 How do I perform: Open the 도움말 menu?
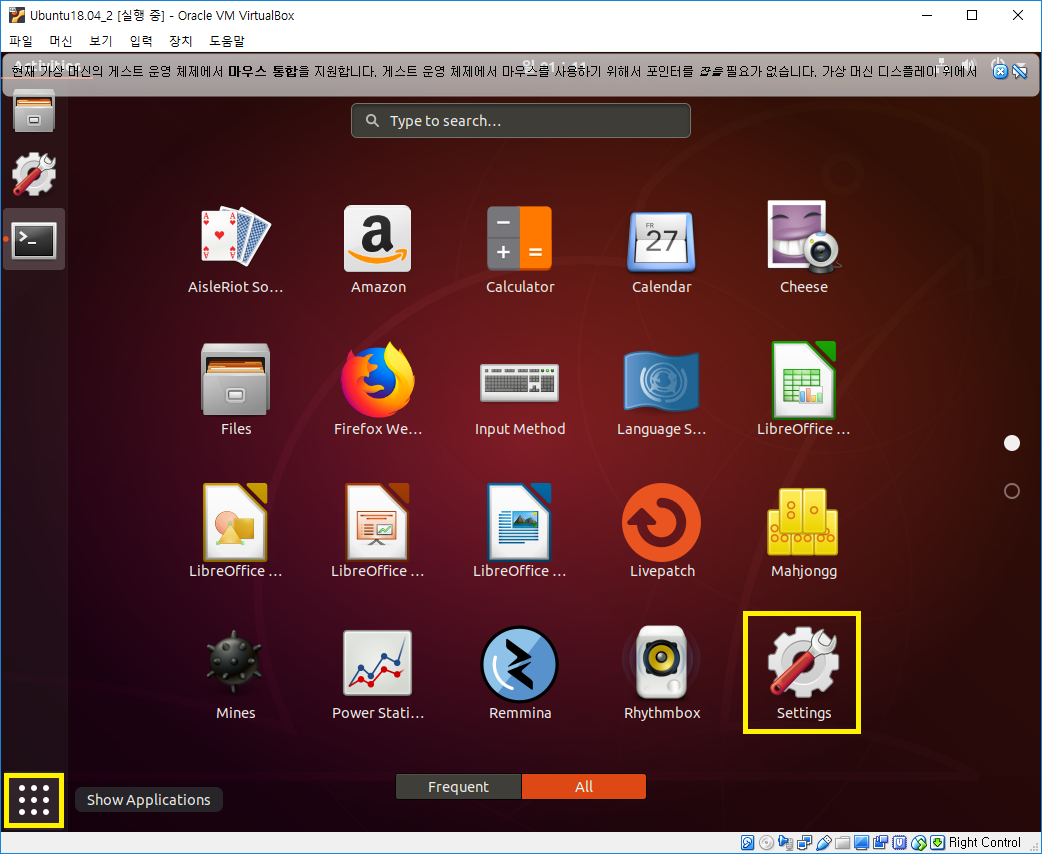tap(227, 41)
